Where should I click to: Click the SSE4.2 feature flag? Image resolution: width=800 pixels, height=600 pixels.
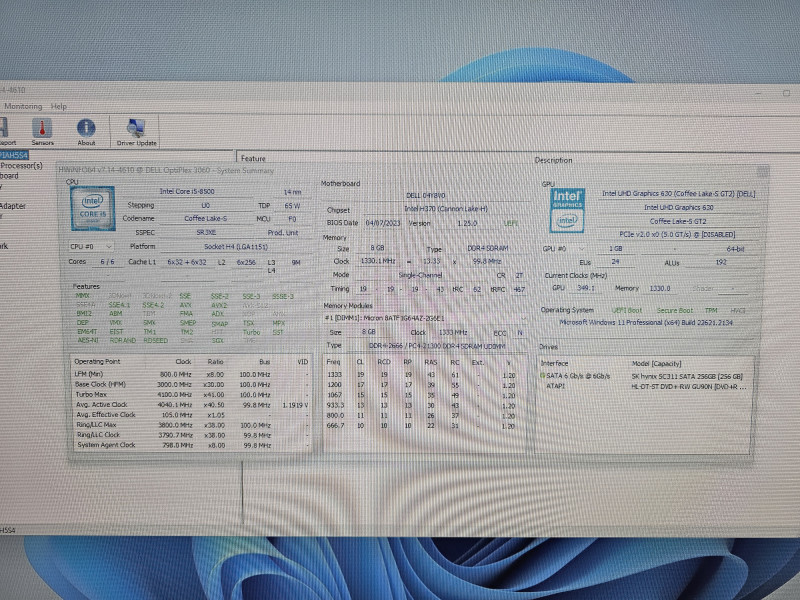click(153, 305)
